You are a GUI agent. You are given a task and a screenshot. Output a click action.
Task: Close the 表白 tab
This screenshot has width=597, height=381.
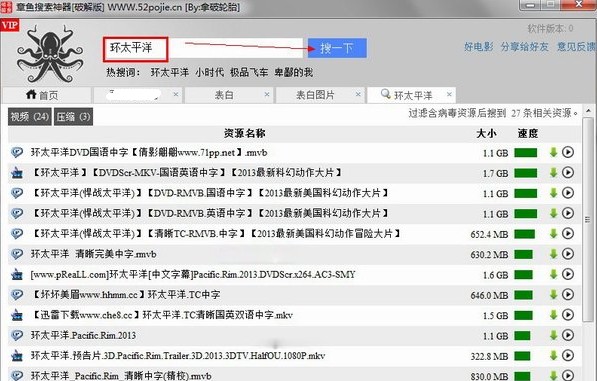coord(267,94)
